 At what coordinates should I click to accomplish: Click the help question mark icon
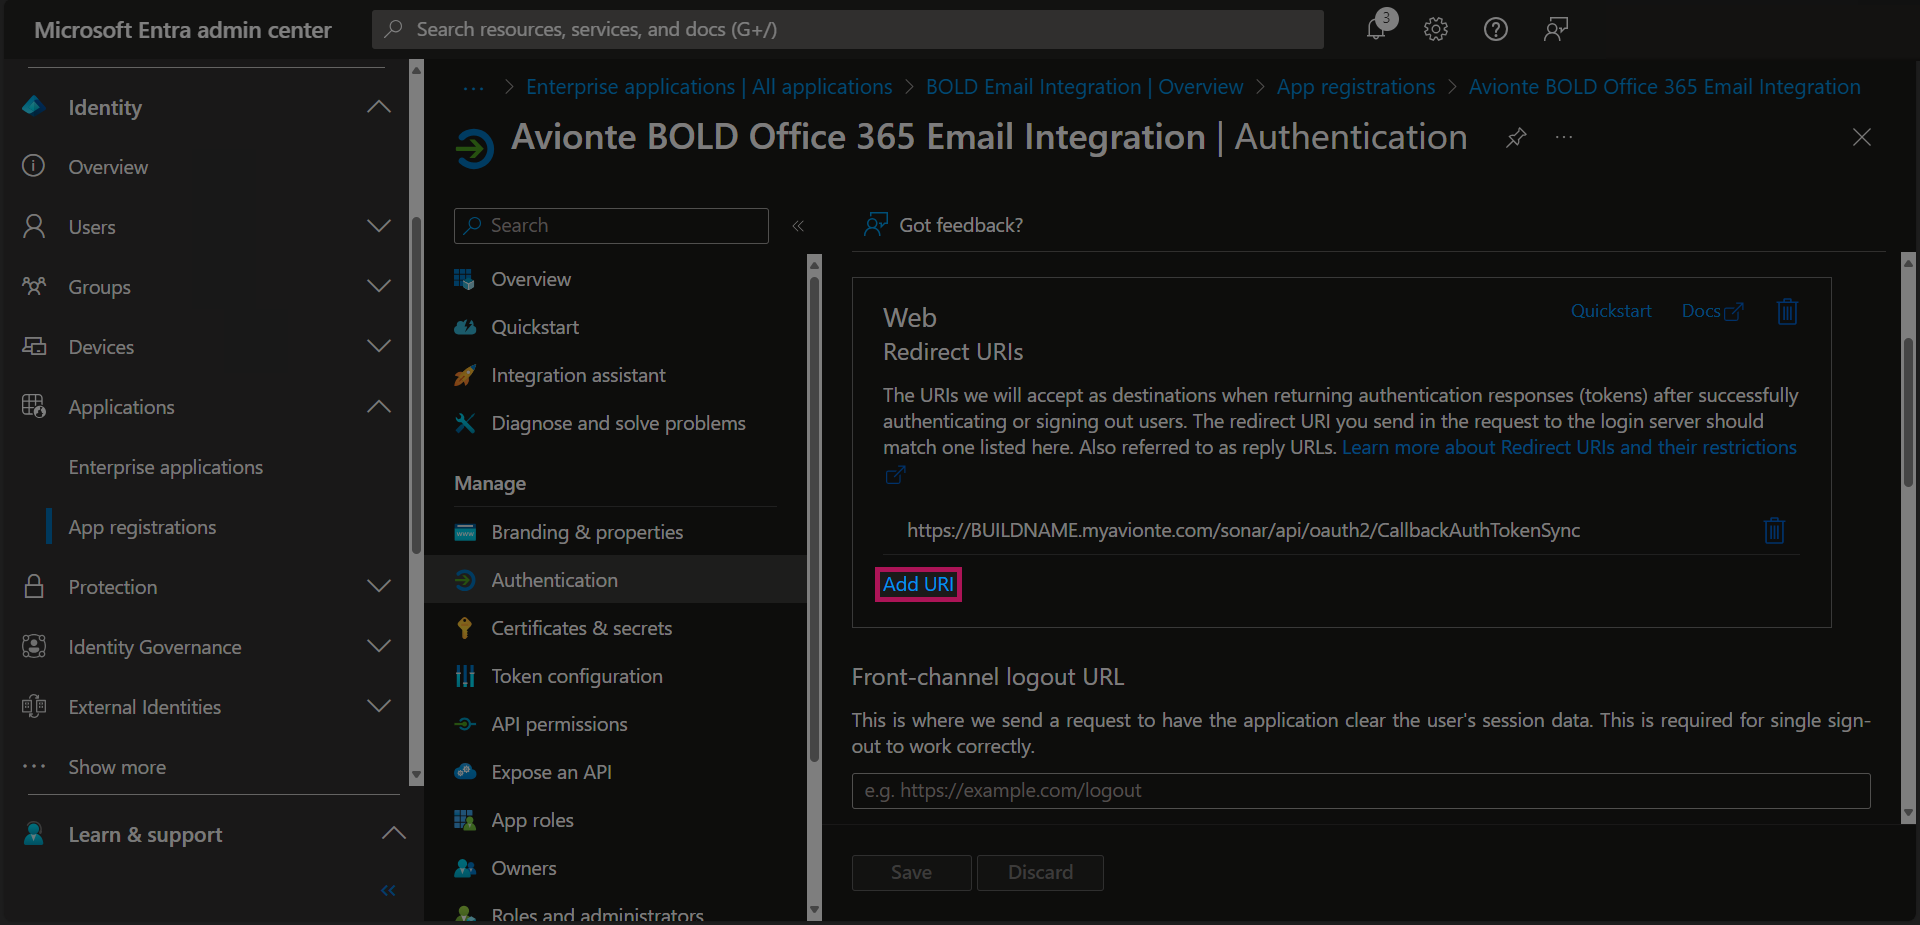coord(1495,29)
